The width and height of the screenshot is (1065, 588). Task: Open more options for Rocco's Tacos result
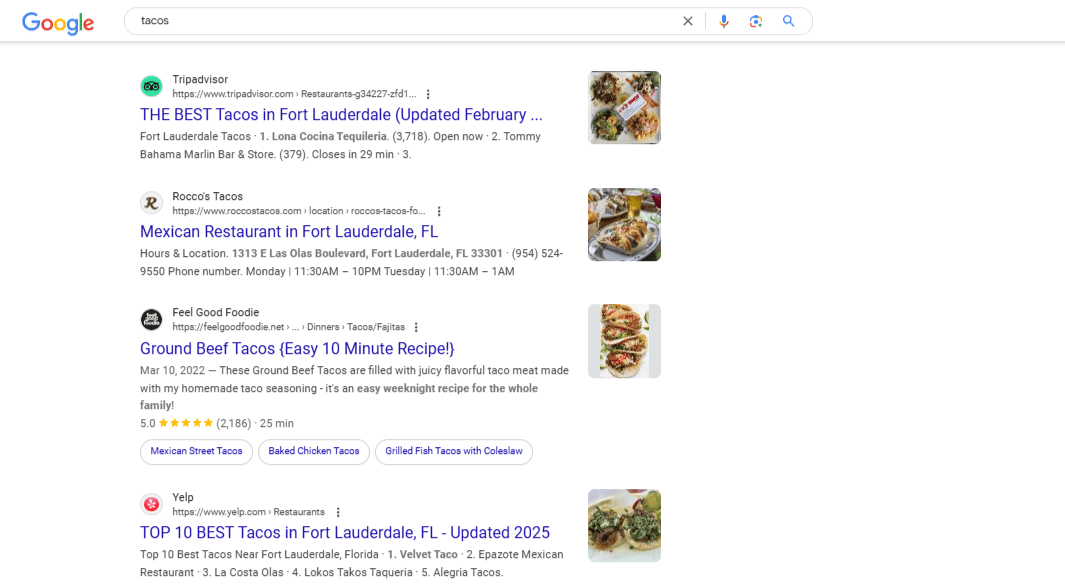[439, 211]
